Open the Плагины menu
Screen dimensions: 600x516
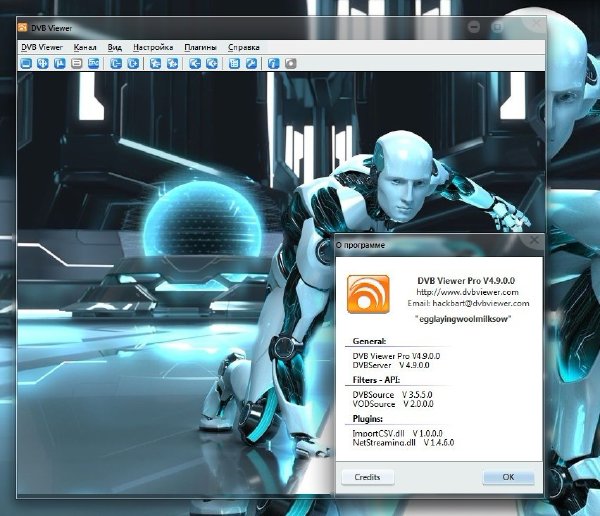click(x=201, y=47)
